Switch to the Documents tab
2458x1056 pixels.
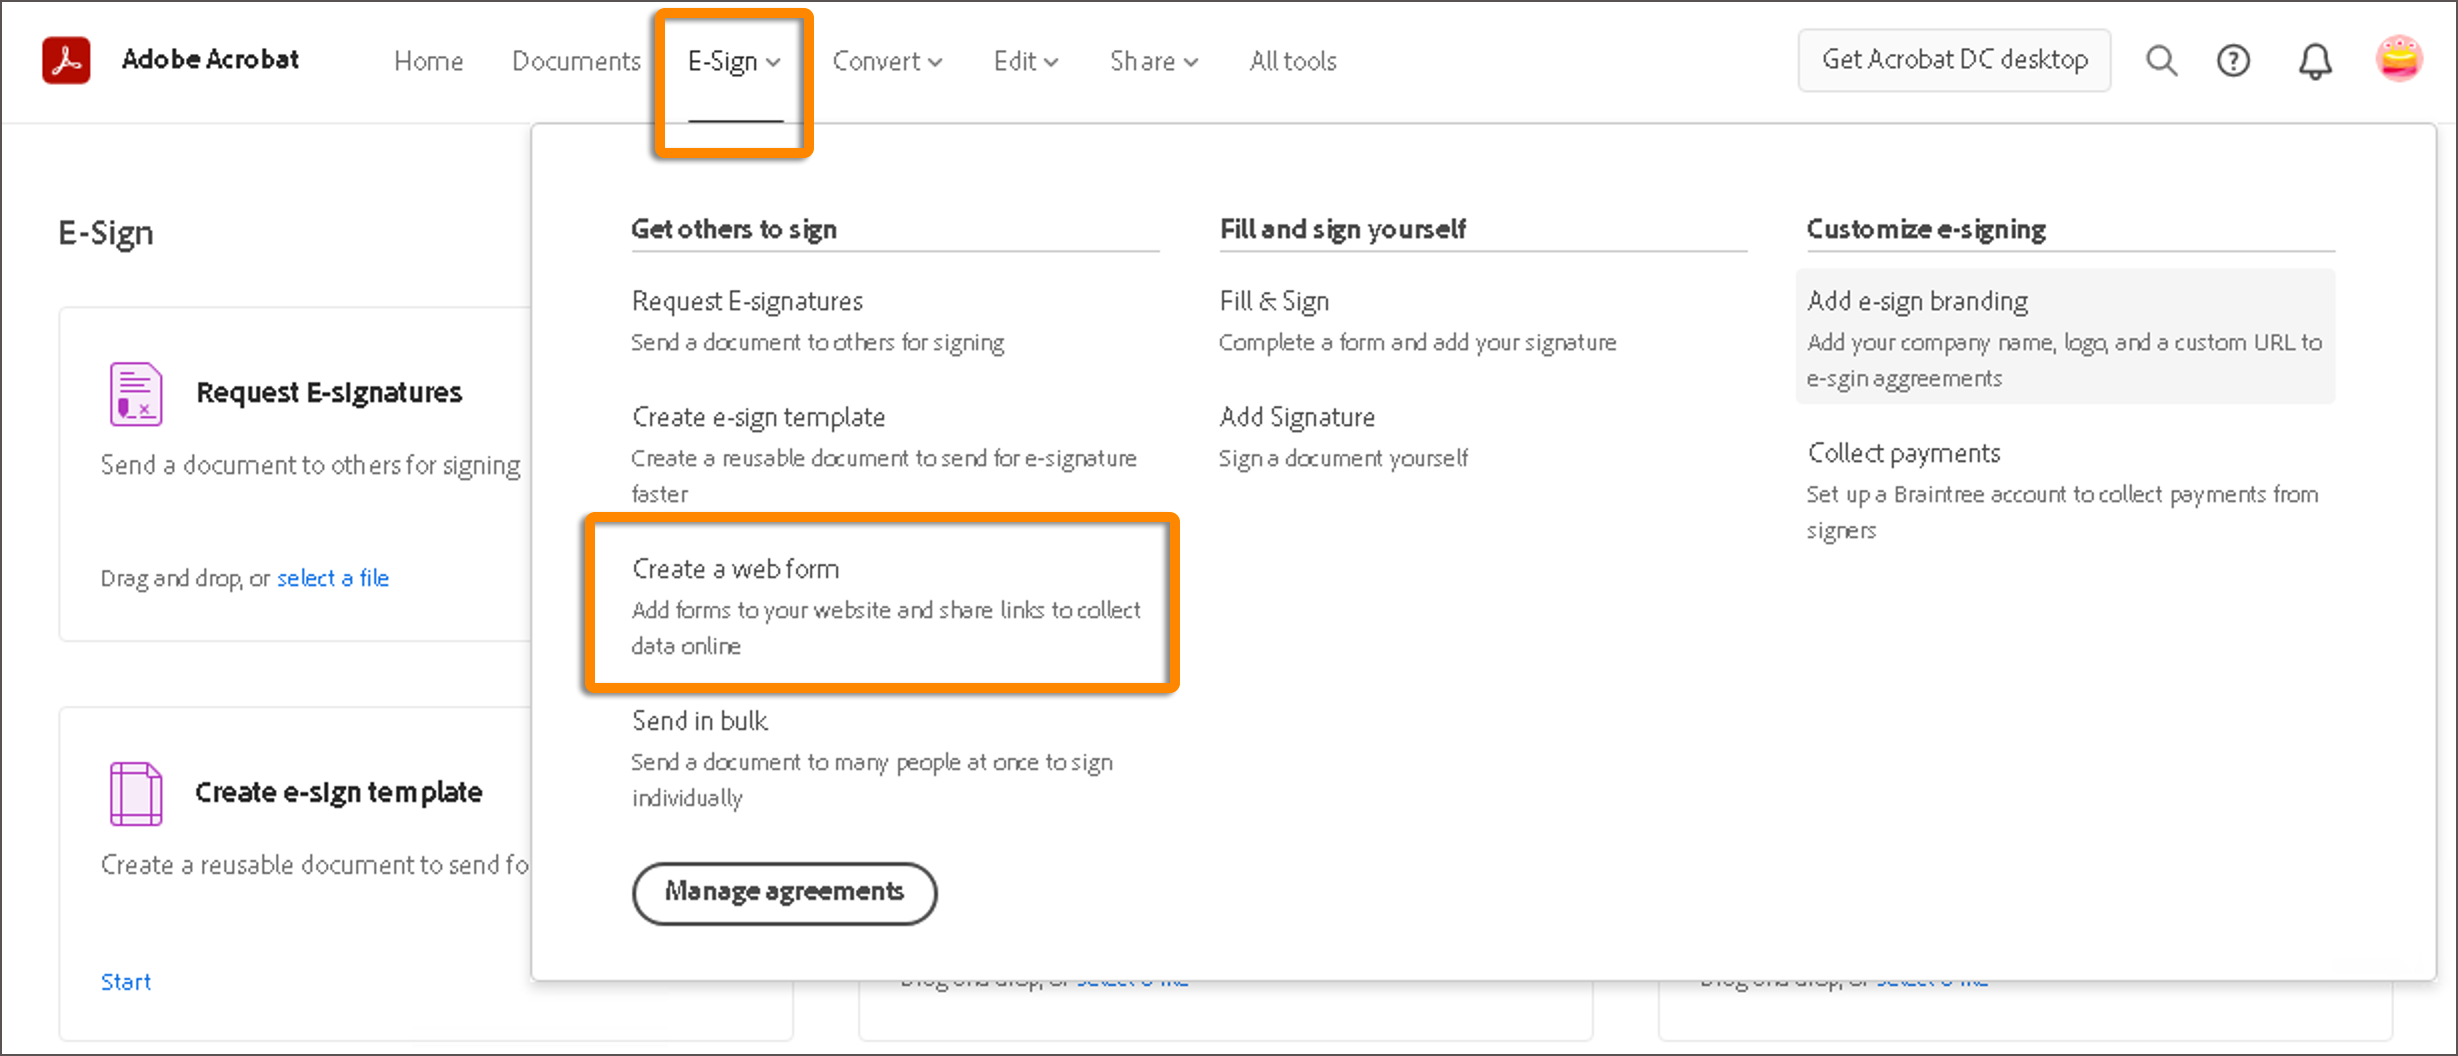pyautogui.click(x=576, y=61)
